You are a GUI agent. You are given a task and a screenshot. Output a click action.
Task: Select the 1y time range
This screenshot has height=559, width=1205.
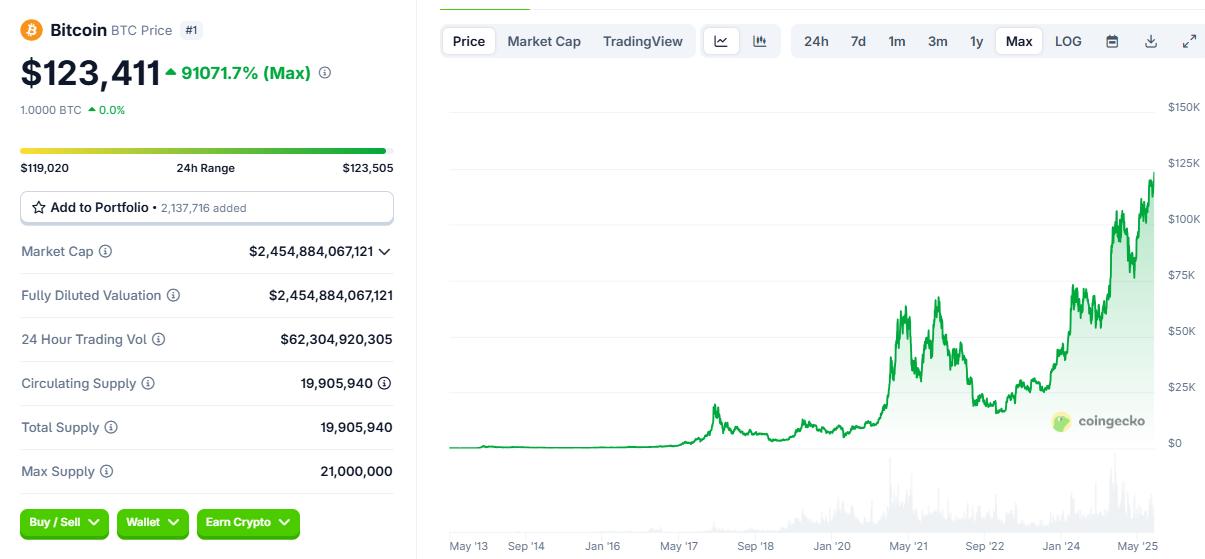click(x=976, y=41)
